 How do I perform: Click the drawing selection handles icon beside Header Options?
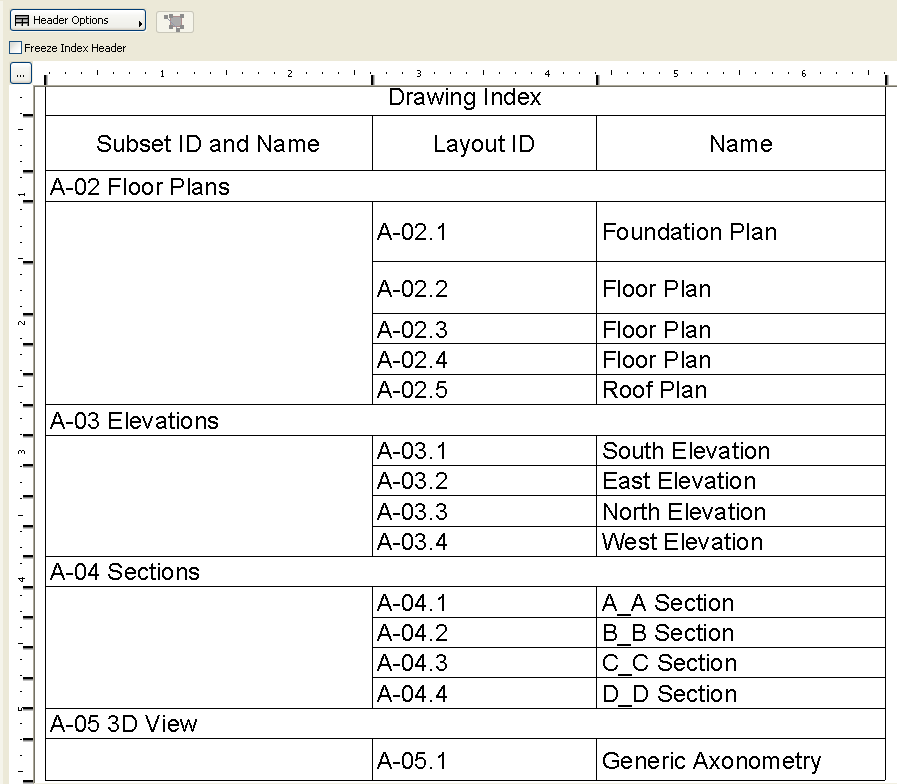tap(174, 20)
